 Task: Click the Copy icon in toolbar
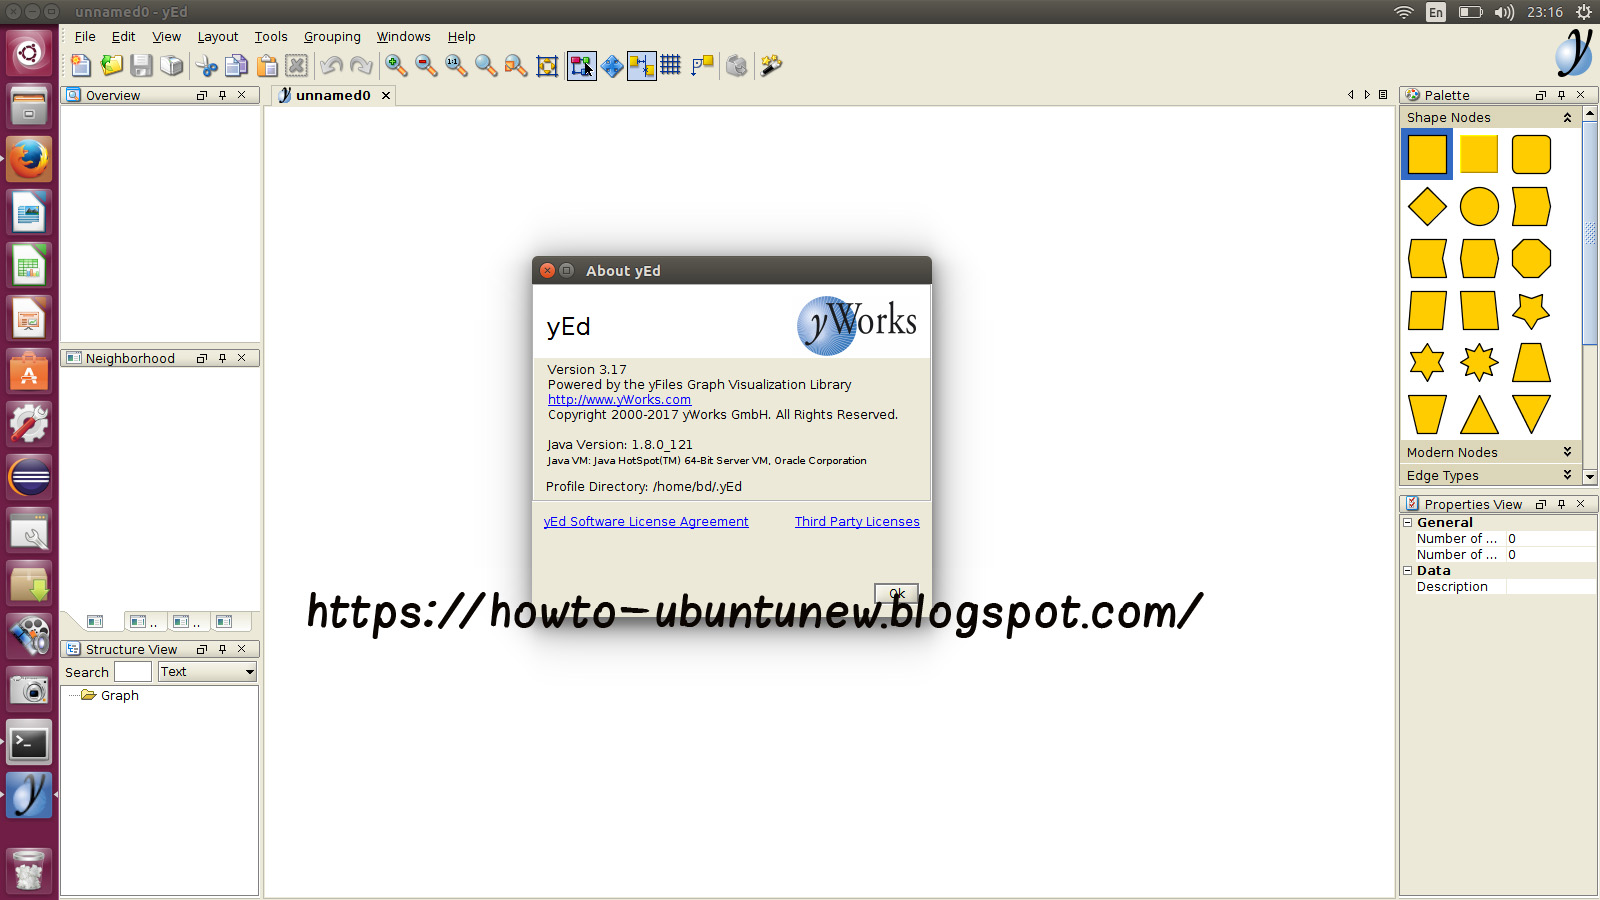pyautogui.click(x=236, y=66)
